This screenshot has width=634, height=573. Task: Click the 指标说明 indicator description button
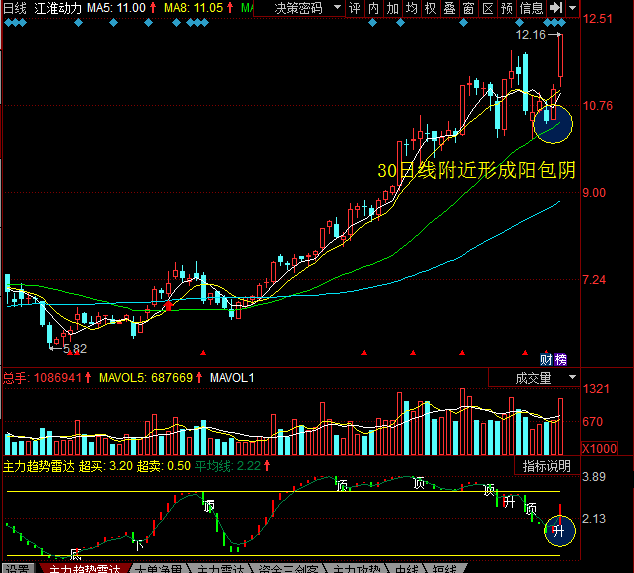click(547, 466)
